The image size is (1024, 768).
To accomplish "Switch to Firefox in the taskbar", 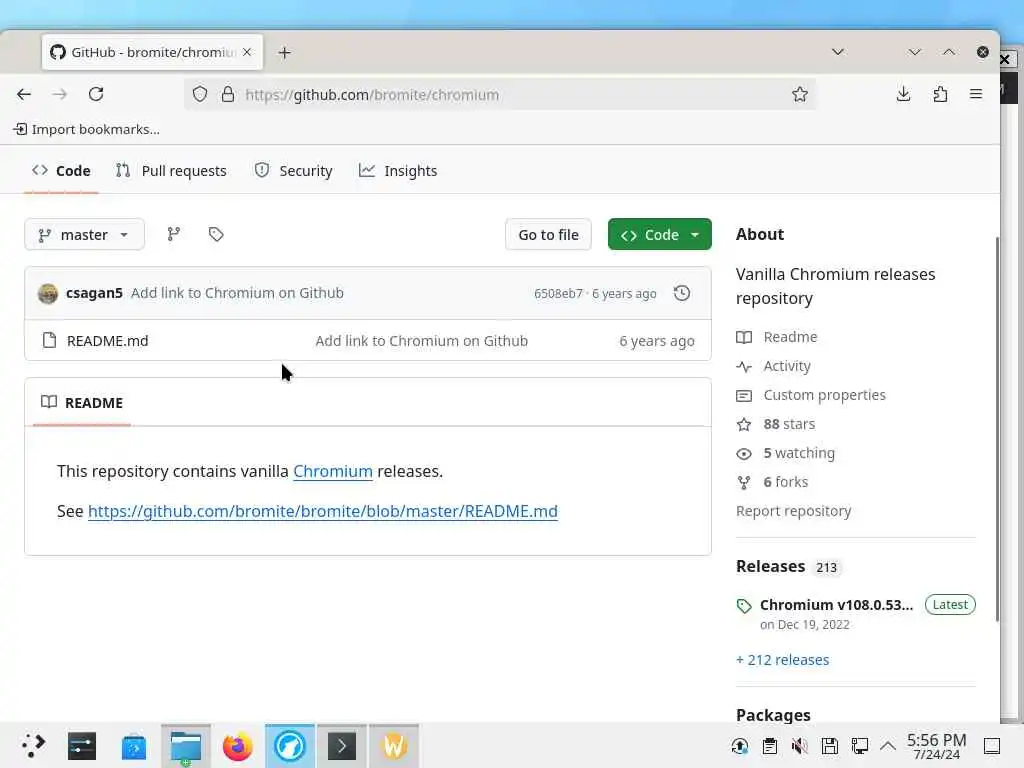I will click(x=238, y=746).
